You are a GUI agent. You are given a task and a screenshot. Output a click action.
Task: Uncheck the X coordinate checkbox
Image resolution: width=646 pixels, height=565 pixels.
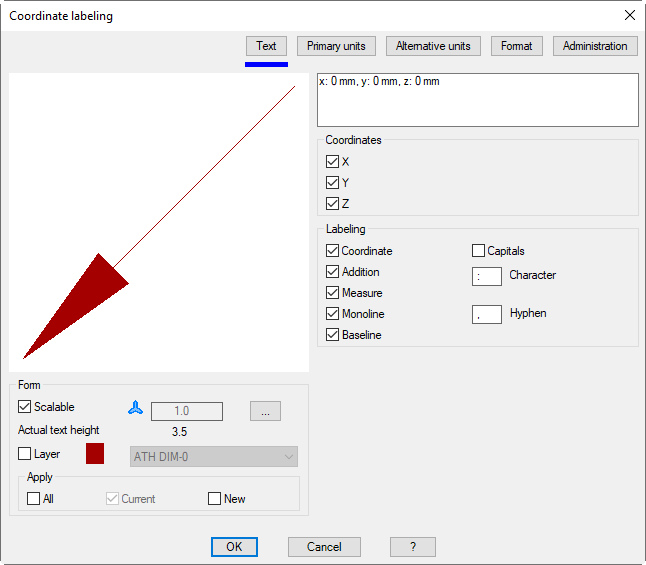tap(332, 161)
